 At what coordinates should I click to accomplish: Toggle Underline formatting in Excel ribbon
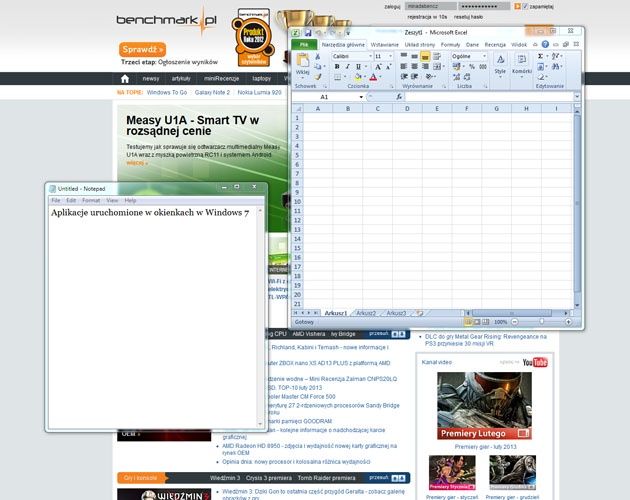pyautogui.click(x=358, y=67)
